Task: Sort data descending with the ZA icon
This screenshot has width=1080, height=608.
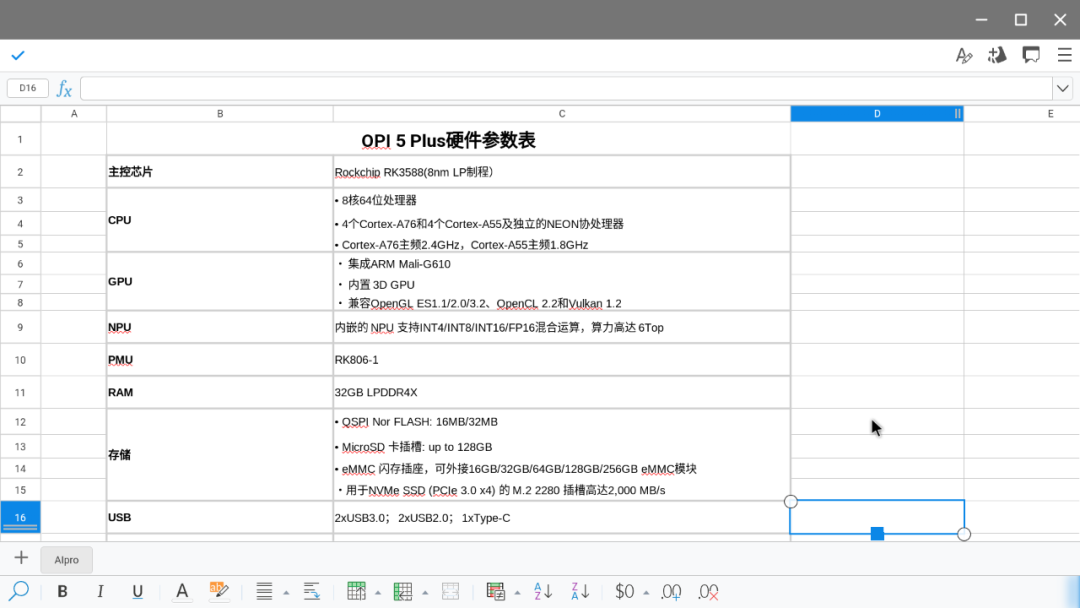Action: [579, 591]
